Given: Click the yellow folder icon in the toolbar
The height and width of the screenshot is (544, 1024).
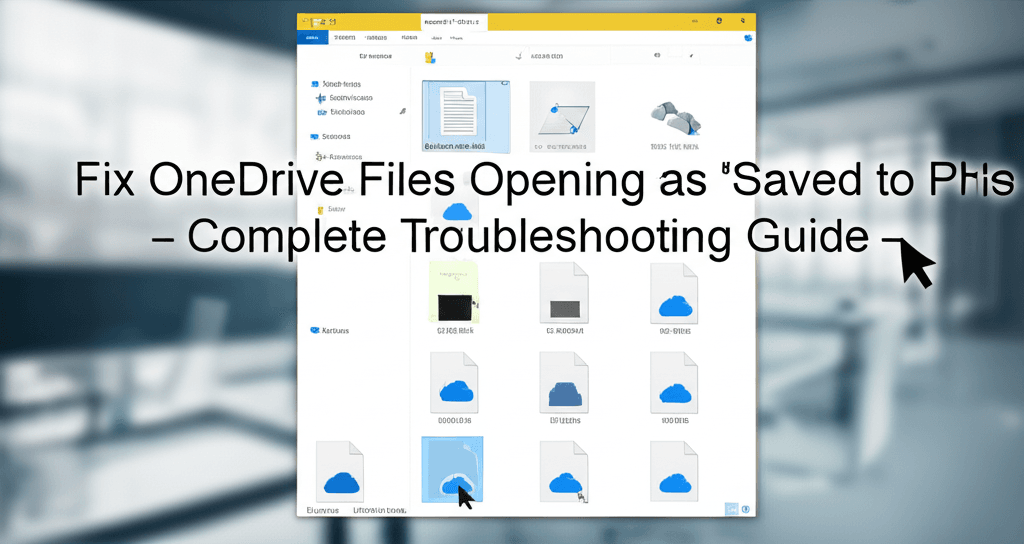Looking at the screenshot, I should (430, 57).
